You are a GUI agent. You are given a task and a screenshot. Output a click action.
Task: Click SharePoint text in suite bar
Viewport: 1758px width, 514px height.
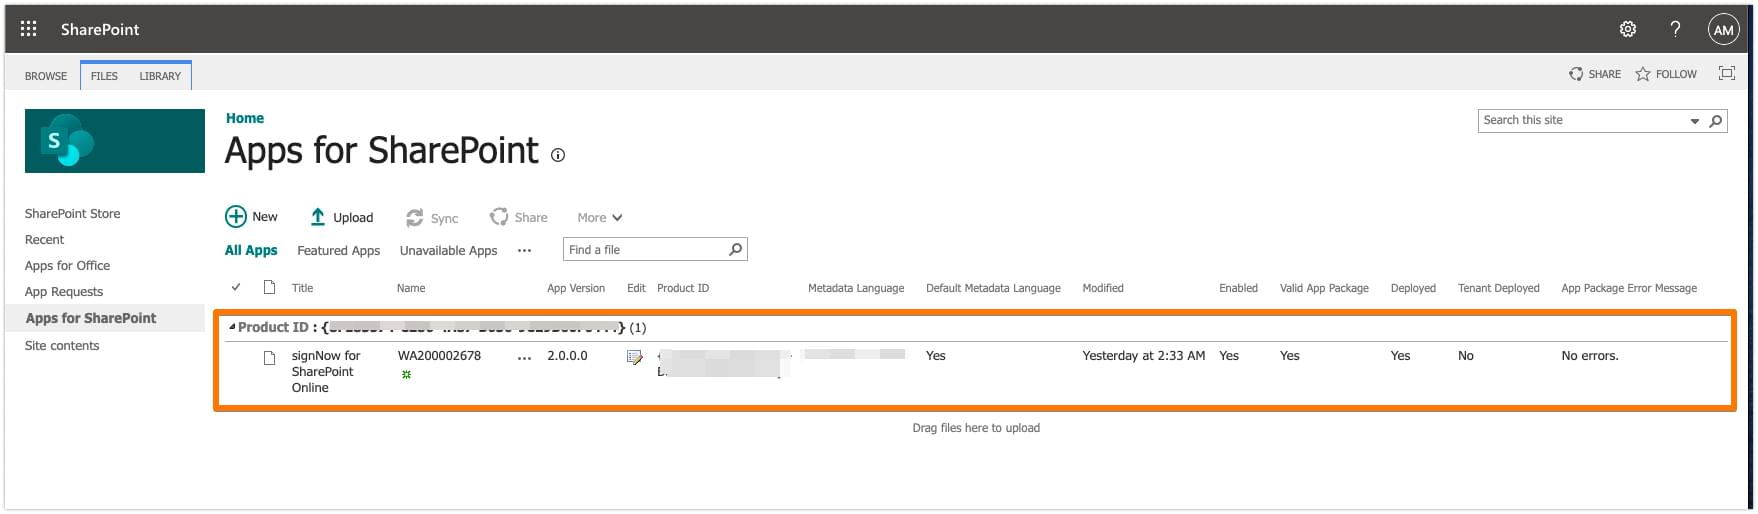click(x=100, y=29)
